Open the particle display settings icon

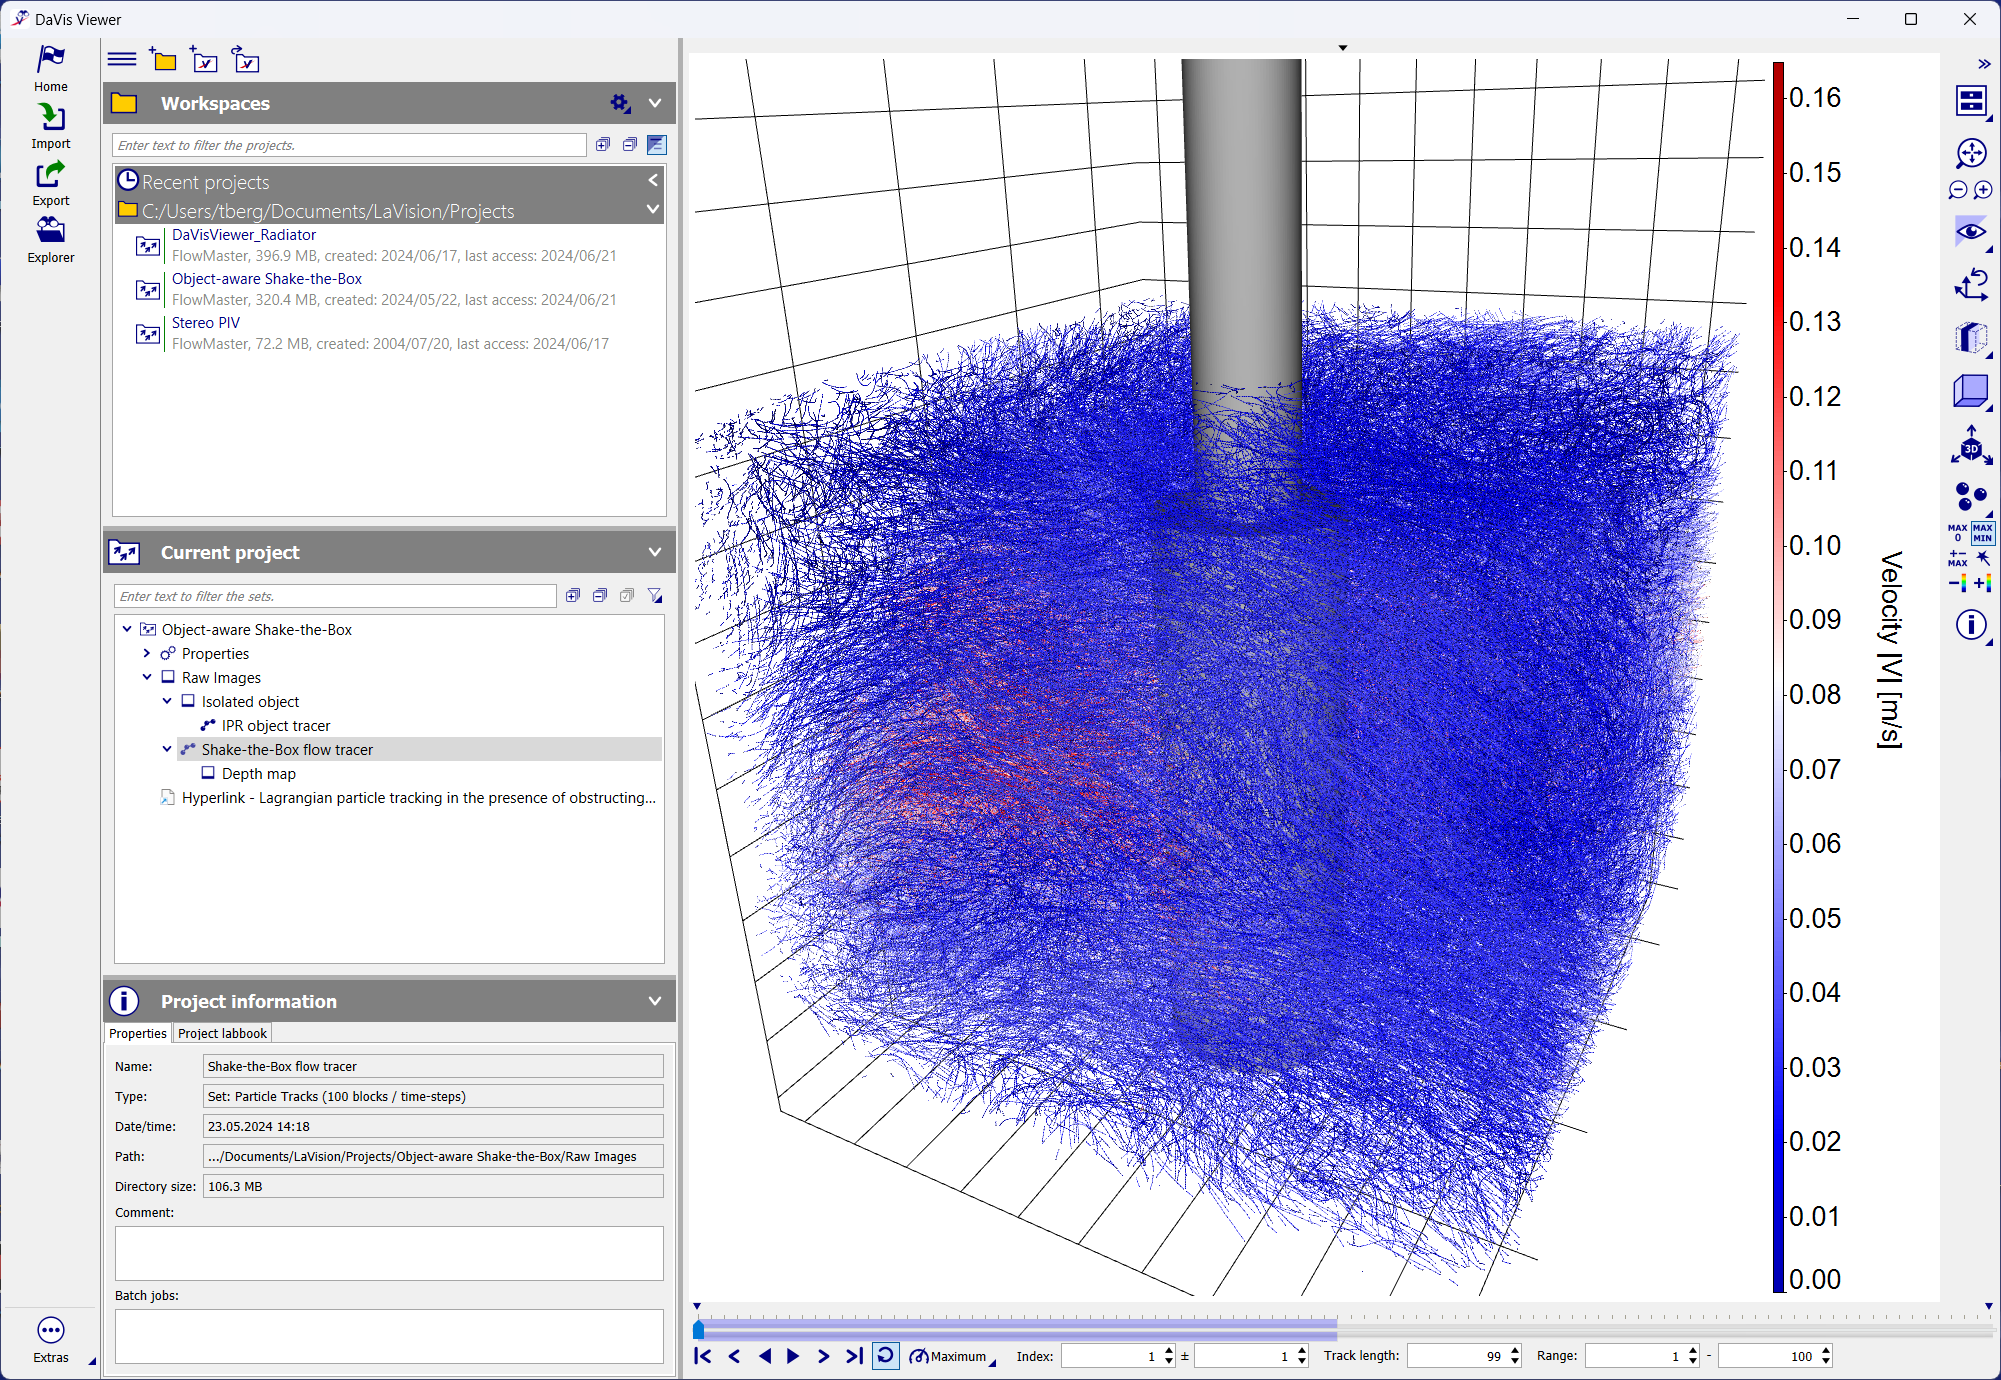(x=1971, y=496)
